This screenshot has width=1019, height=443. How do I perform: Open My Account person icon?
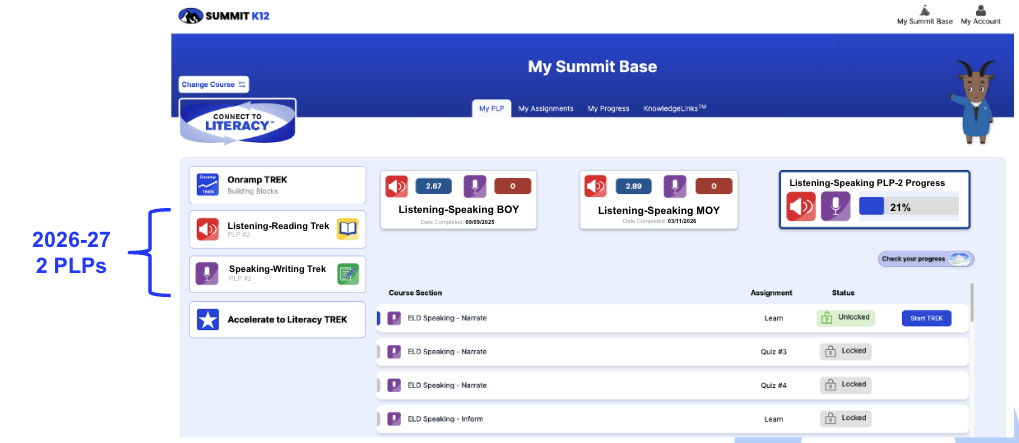click(x=981, y=10)
